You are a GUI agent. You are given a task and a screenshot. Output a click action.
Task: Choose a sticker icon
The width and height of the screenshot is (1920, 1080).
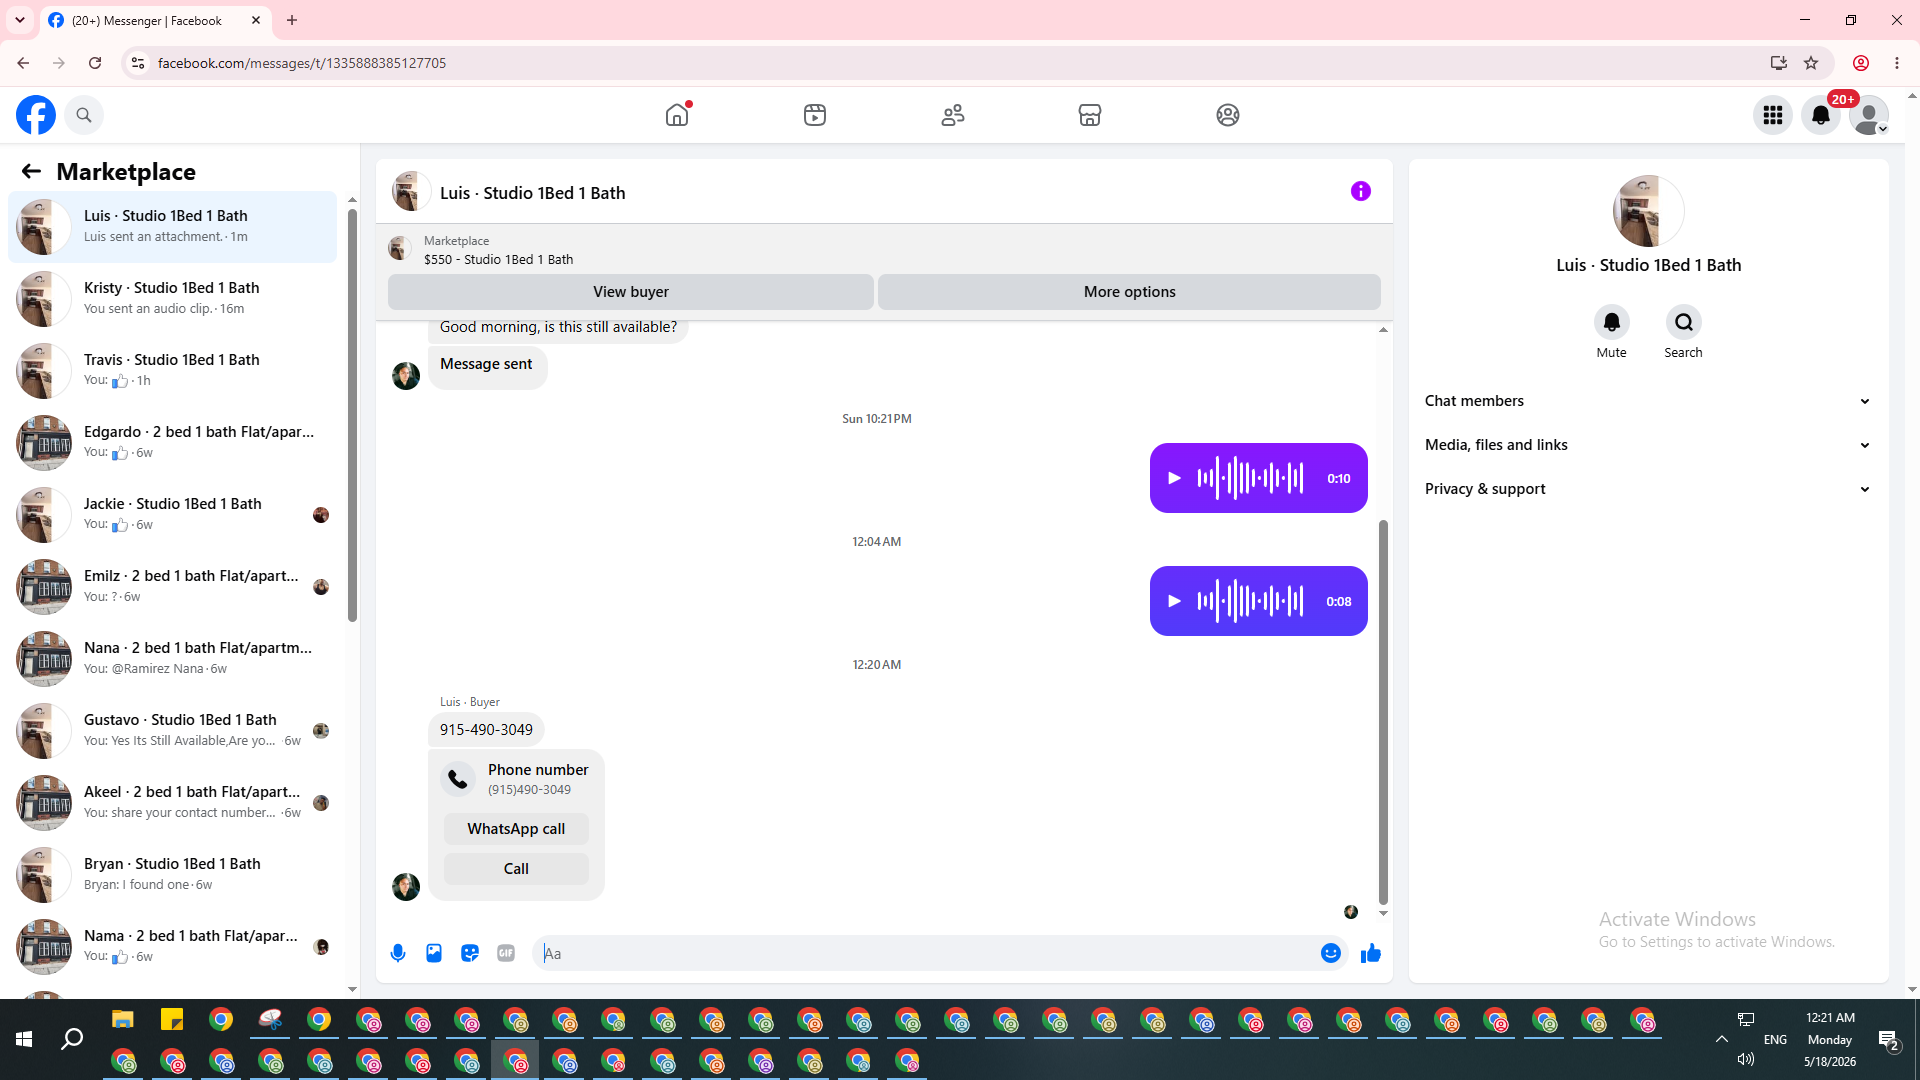pos(470,953)
